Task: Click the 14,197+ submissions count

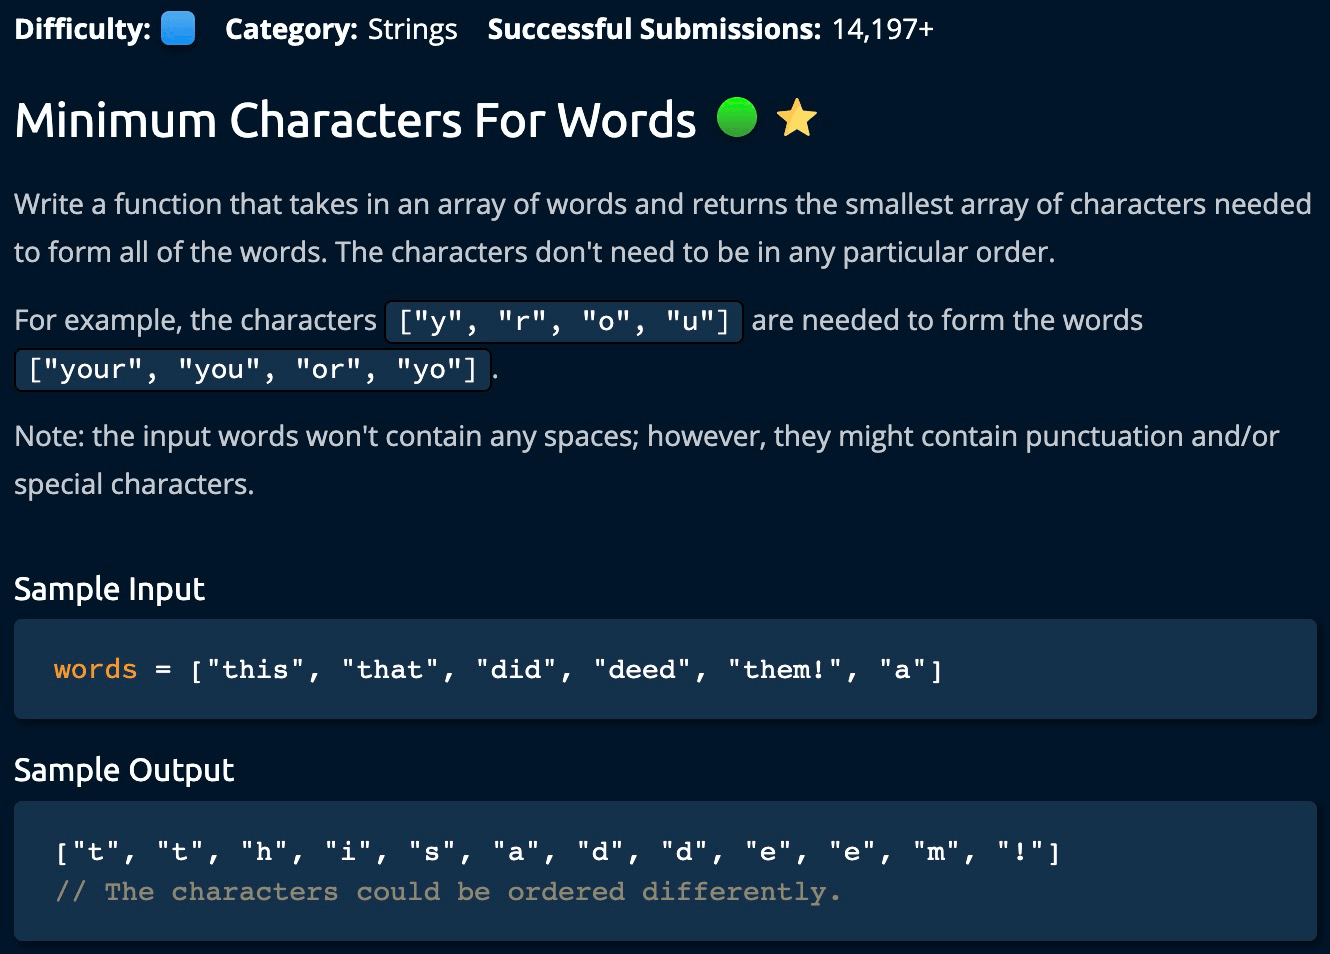Action: point(882,29)
